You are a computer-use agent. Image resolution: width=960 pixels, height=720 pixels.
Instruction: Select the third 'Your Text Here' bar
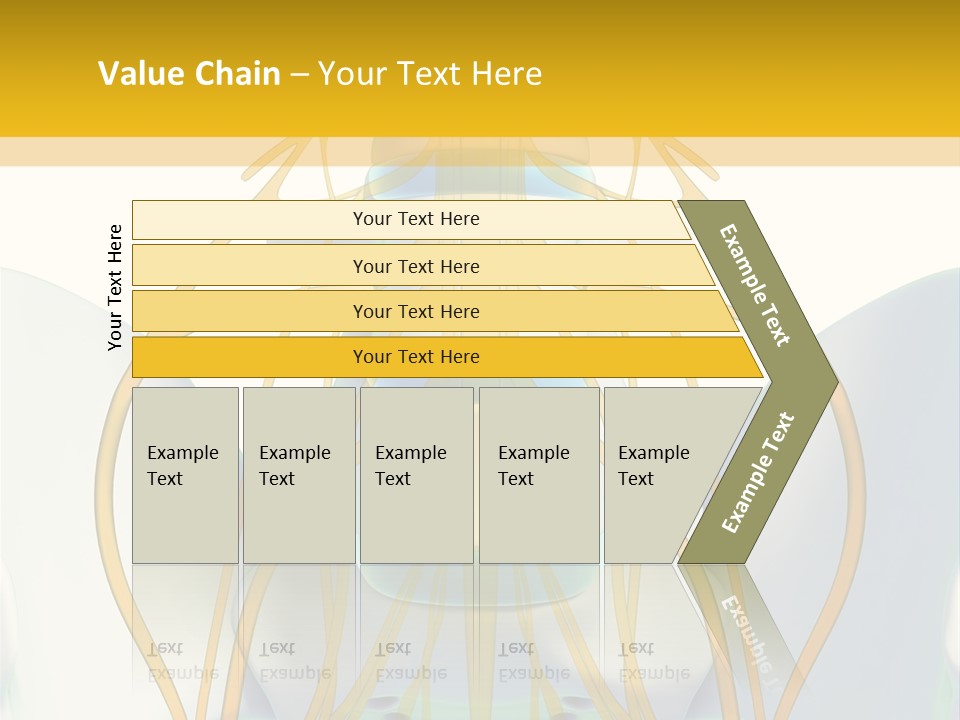[416, 311]
